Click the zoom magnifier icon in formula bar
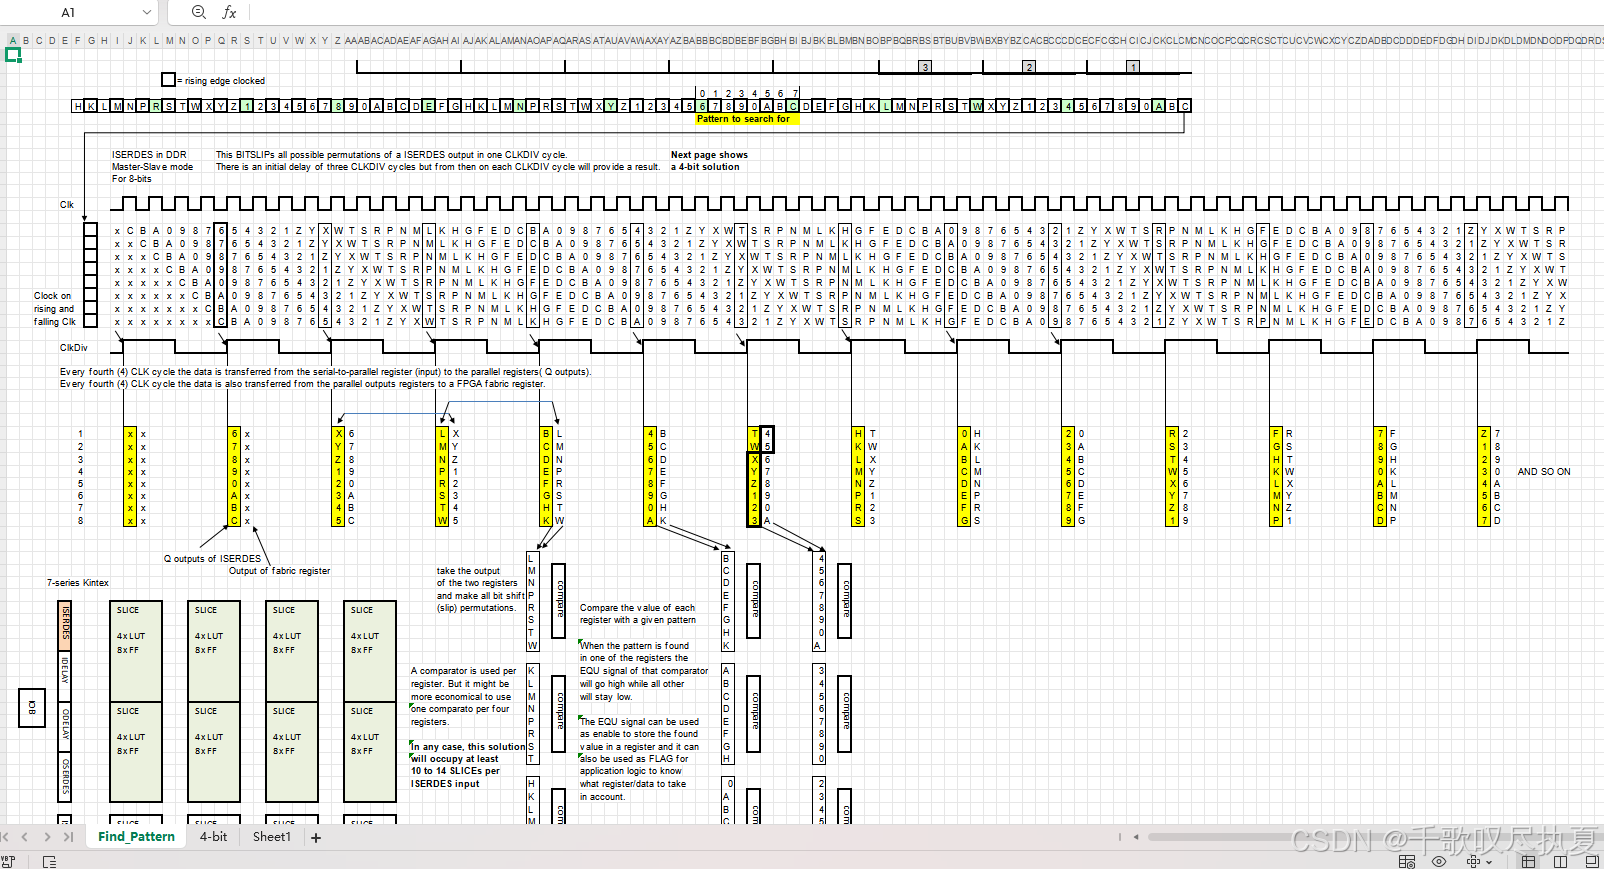 click(x=198, y=12)
